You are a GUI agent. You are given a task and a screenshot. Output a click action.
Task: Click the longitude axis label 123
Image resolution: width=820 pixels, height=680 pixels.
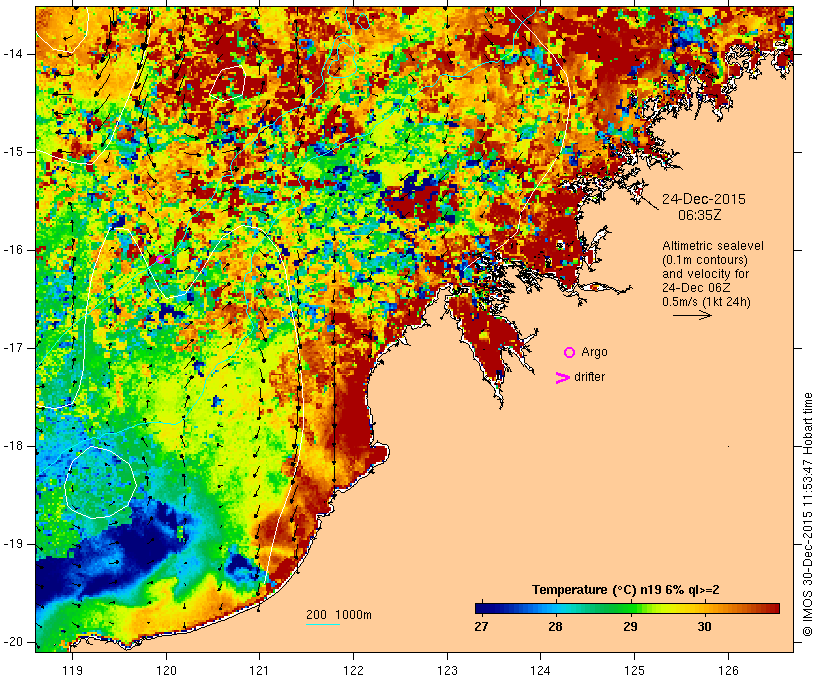pyautogui.click(x=447, y=670)
